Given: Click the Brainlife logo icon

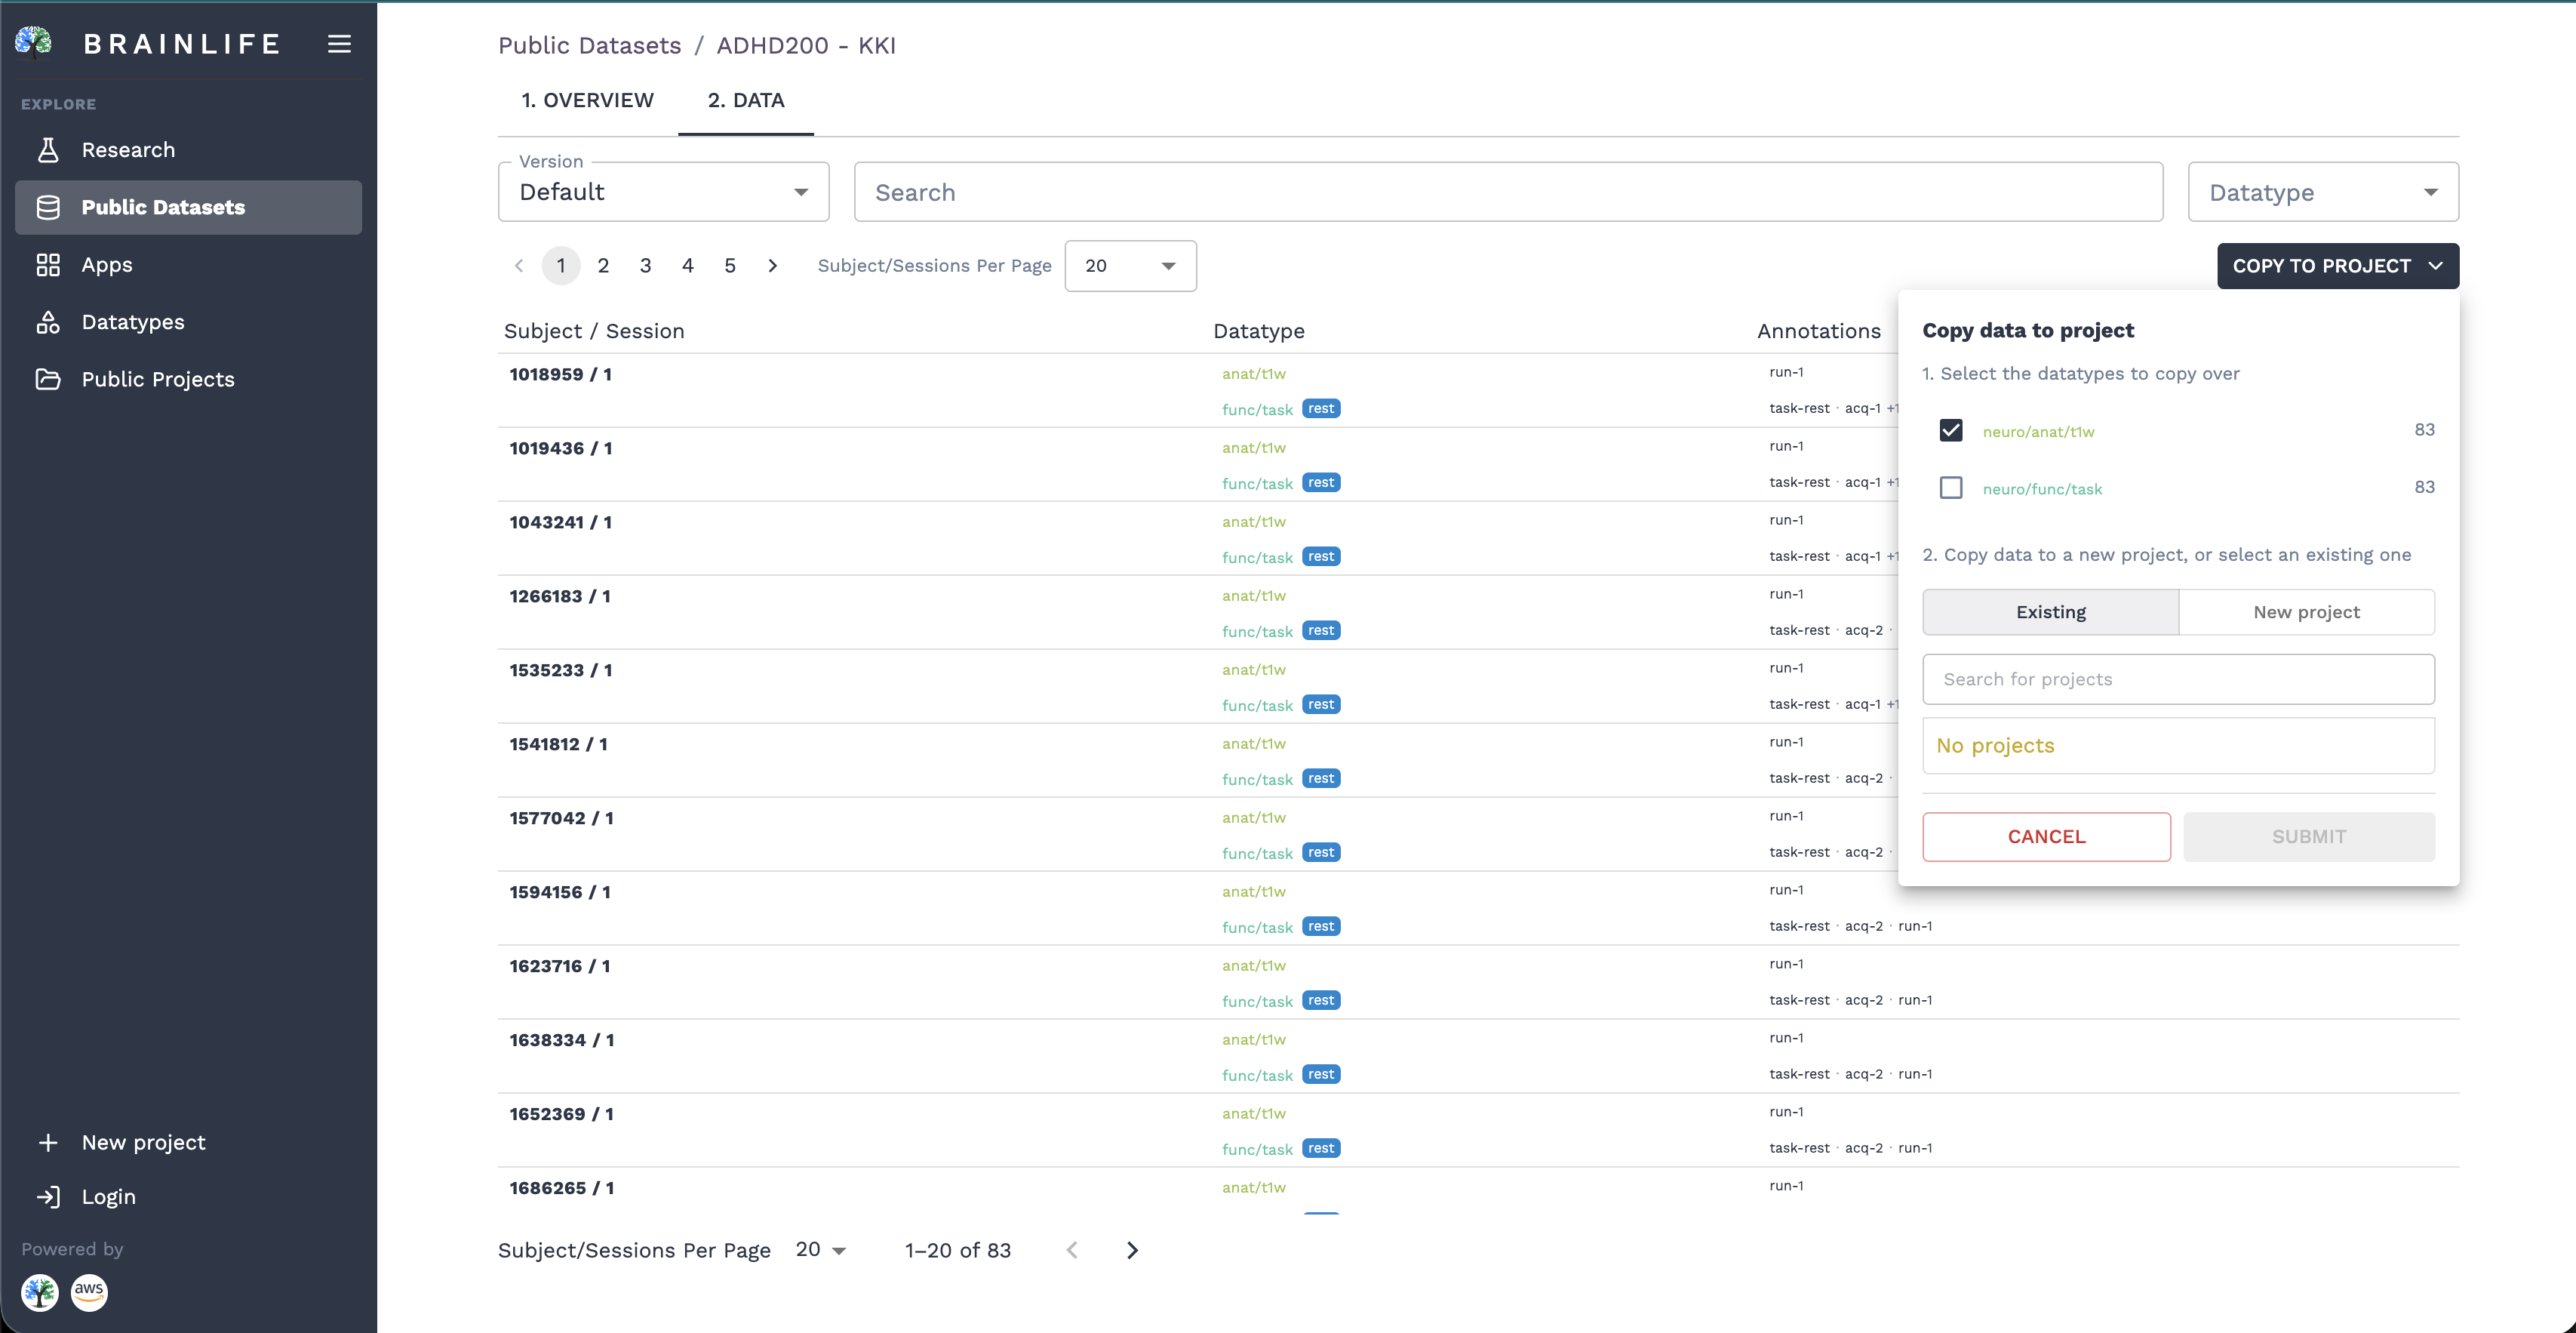Looking at the screenshot, I should click(x=34, y=42).
